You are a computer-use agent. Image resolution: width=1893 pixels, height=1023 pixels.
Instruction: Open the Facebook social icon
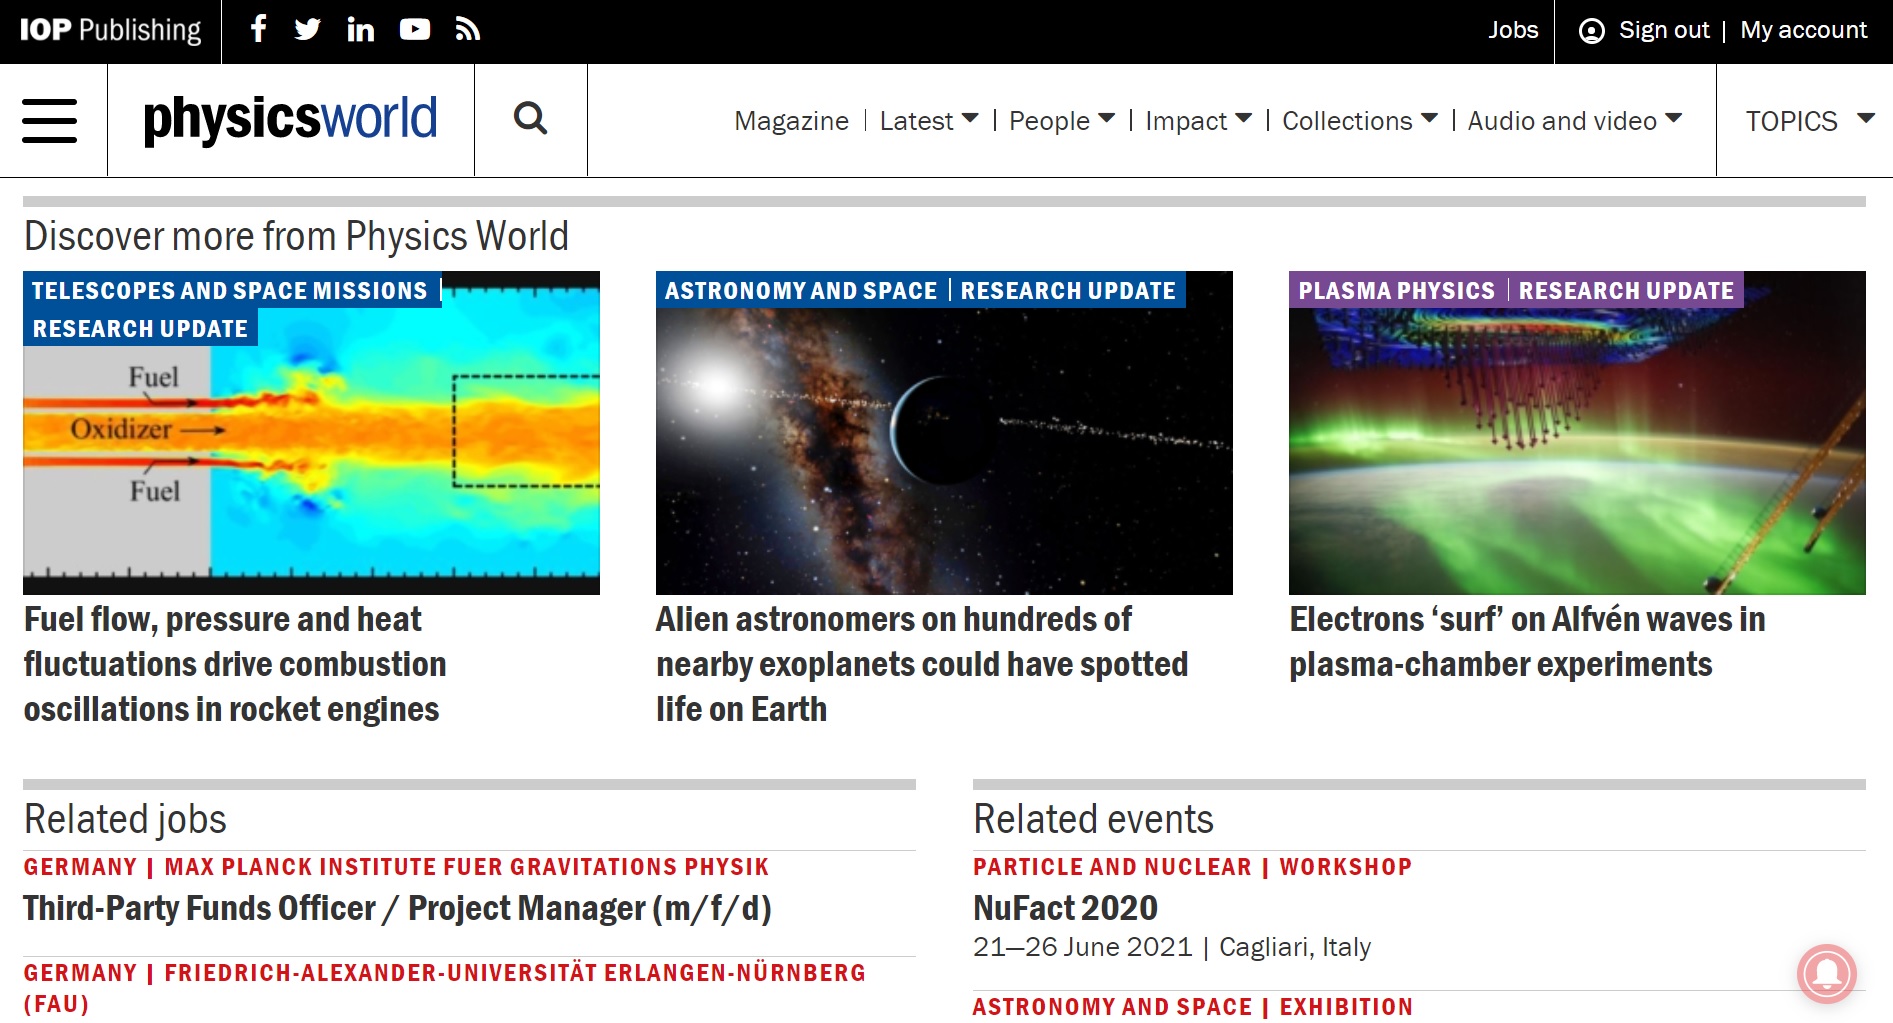point(258,29)
